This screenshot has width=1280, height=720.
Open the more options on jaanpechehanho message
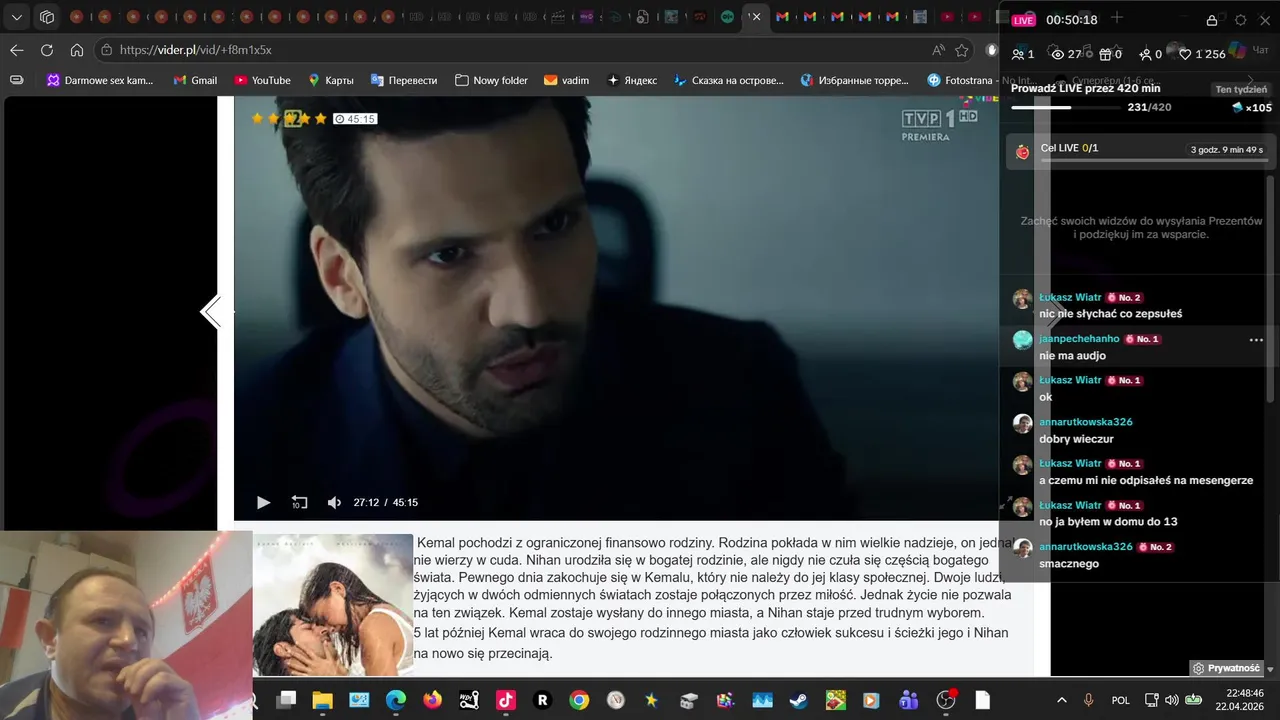coord(1256,340)
